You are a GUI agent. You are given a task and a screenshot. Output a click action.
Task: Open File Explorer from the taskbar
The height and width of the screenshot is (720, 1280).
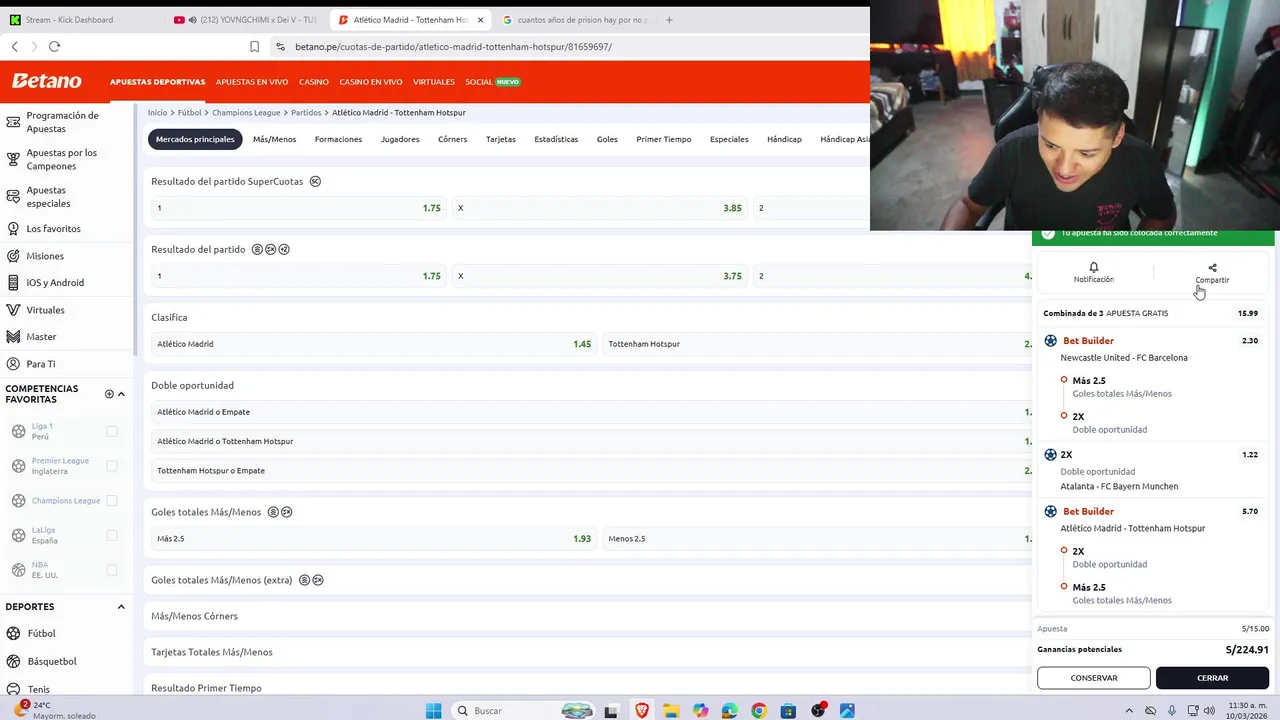(670, 710)
